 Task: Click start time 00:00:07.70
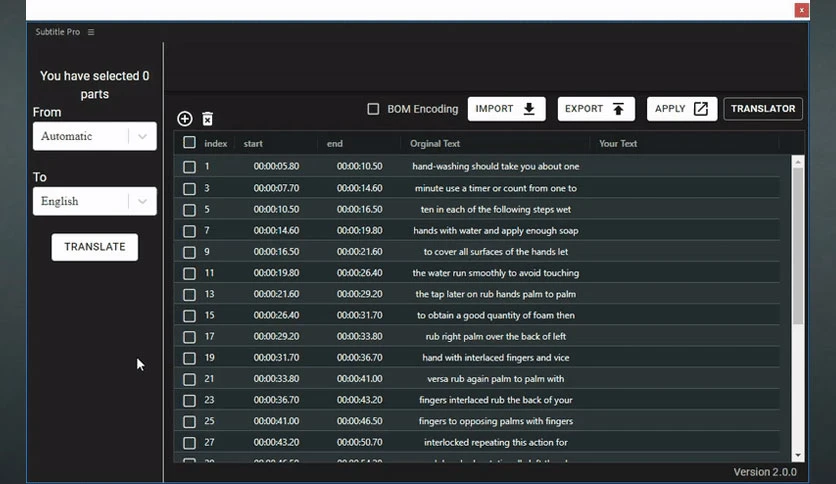[276, 188]
